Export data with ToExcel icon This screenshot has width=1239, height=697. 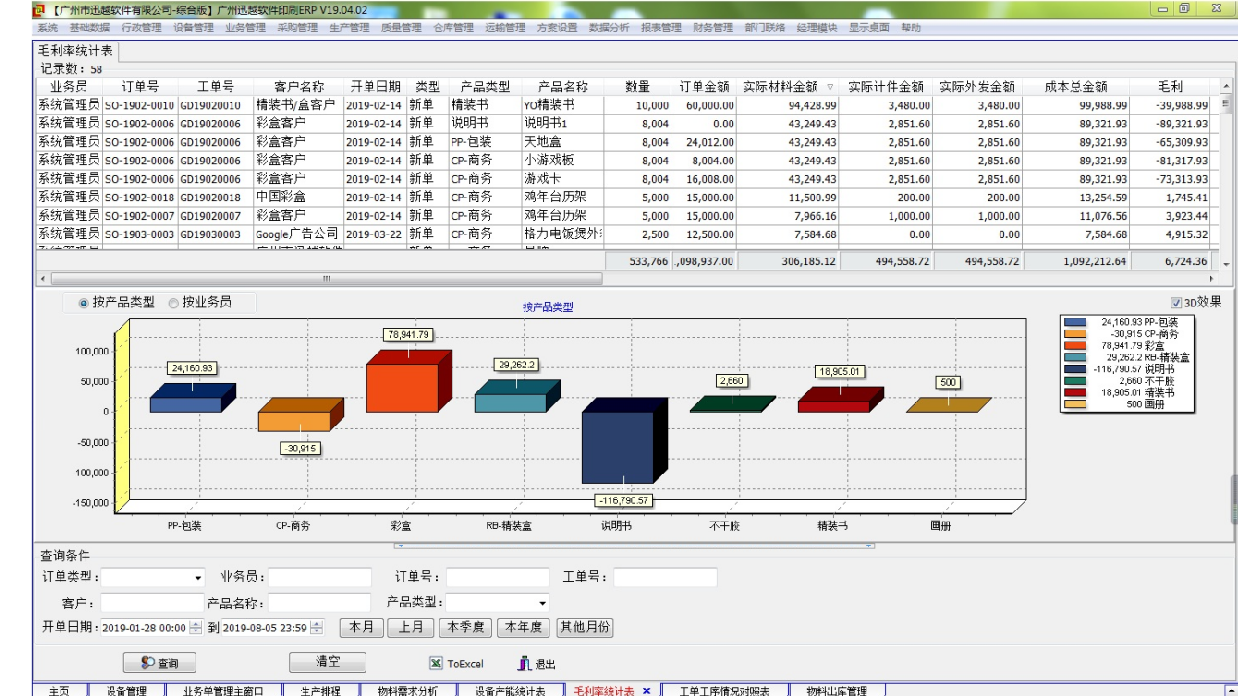pyautogui.click(x=435, y=663)
